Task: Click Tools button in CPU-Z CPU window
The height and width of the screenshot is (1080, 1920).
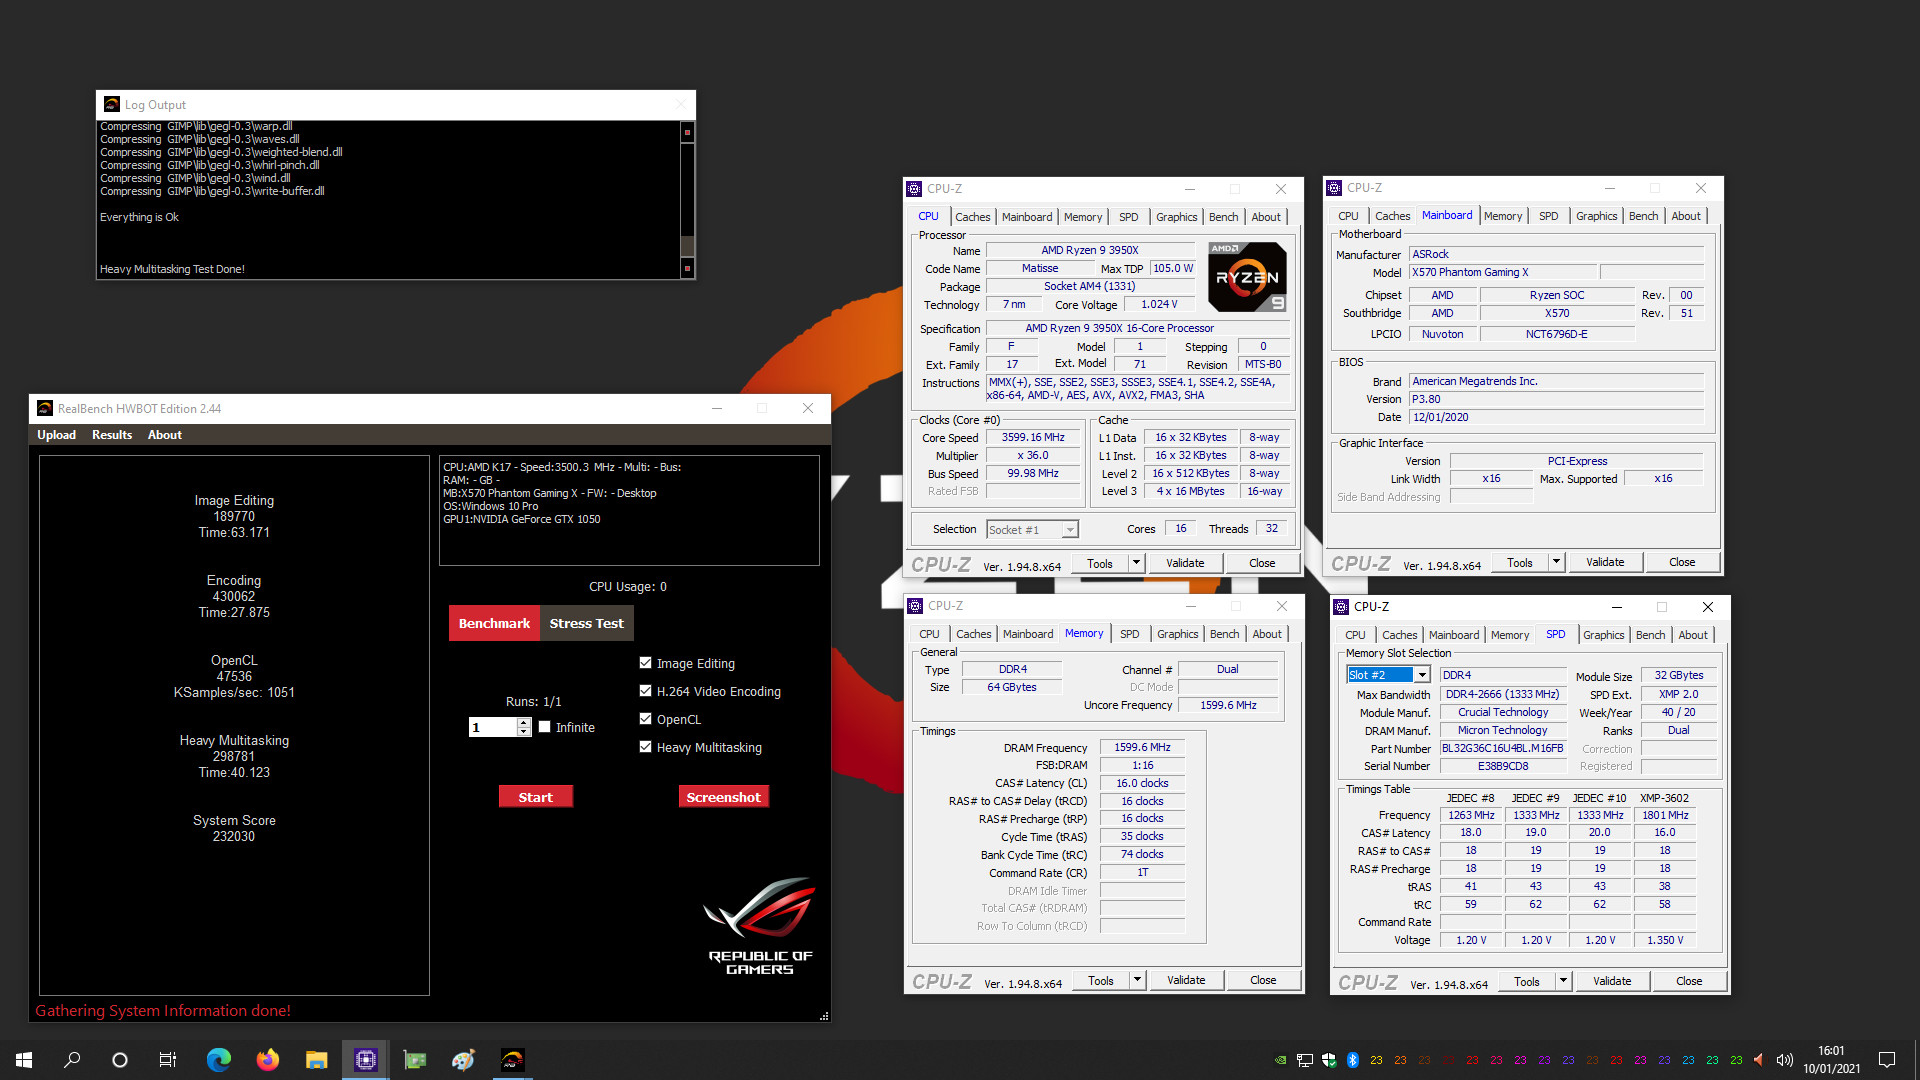Action: (1100, 563)
